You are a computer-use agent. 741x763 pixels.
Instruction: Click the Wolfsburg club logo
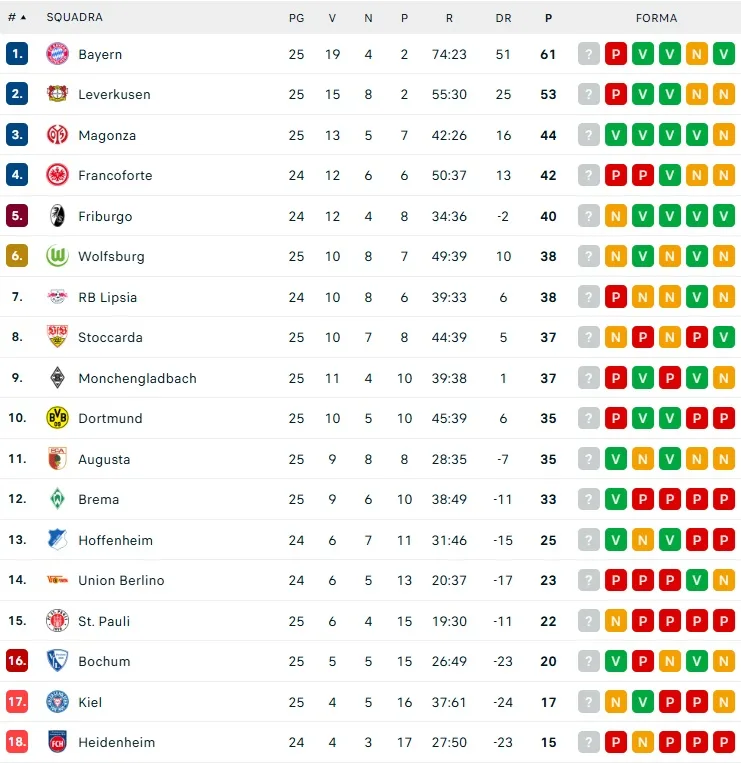pos(57,256)
